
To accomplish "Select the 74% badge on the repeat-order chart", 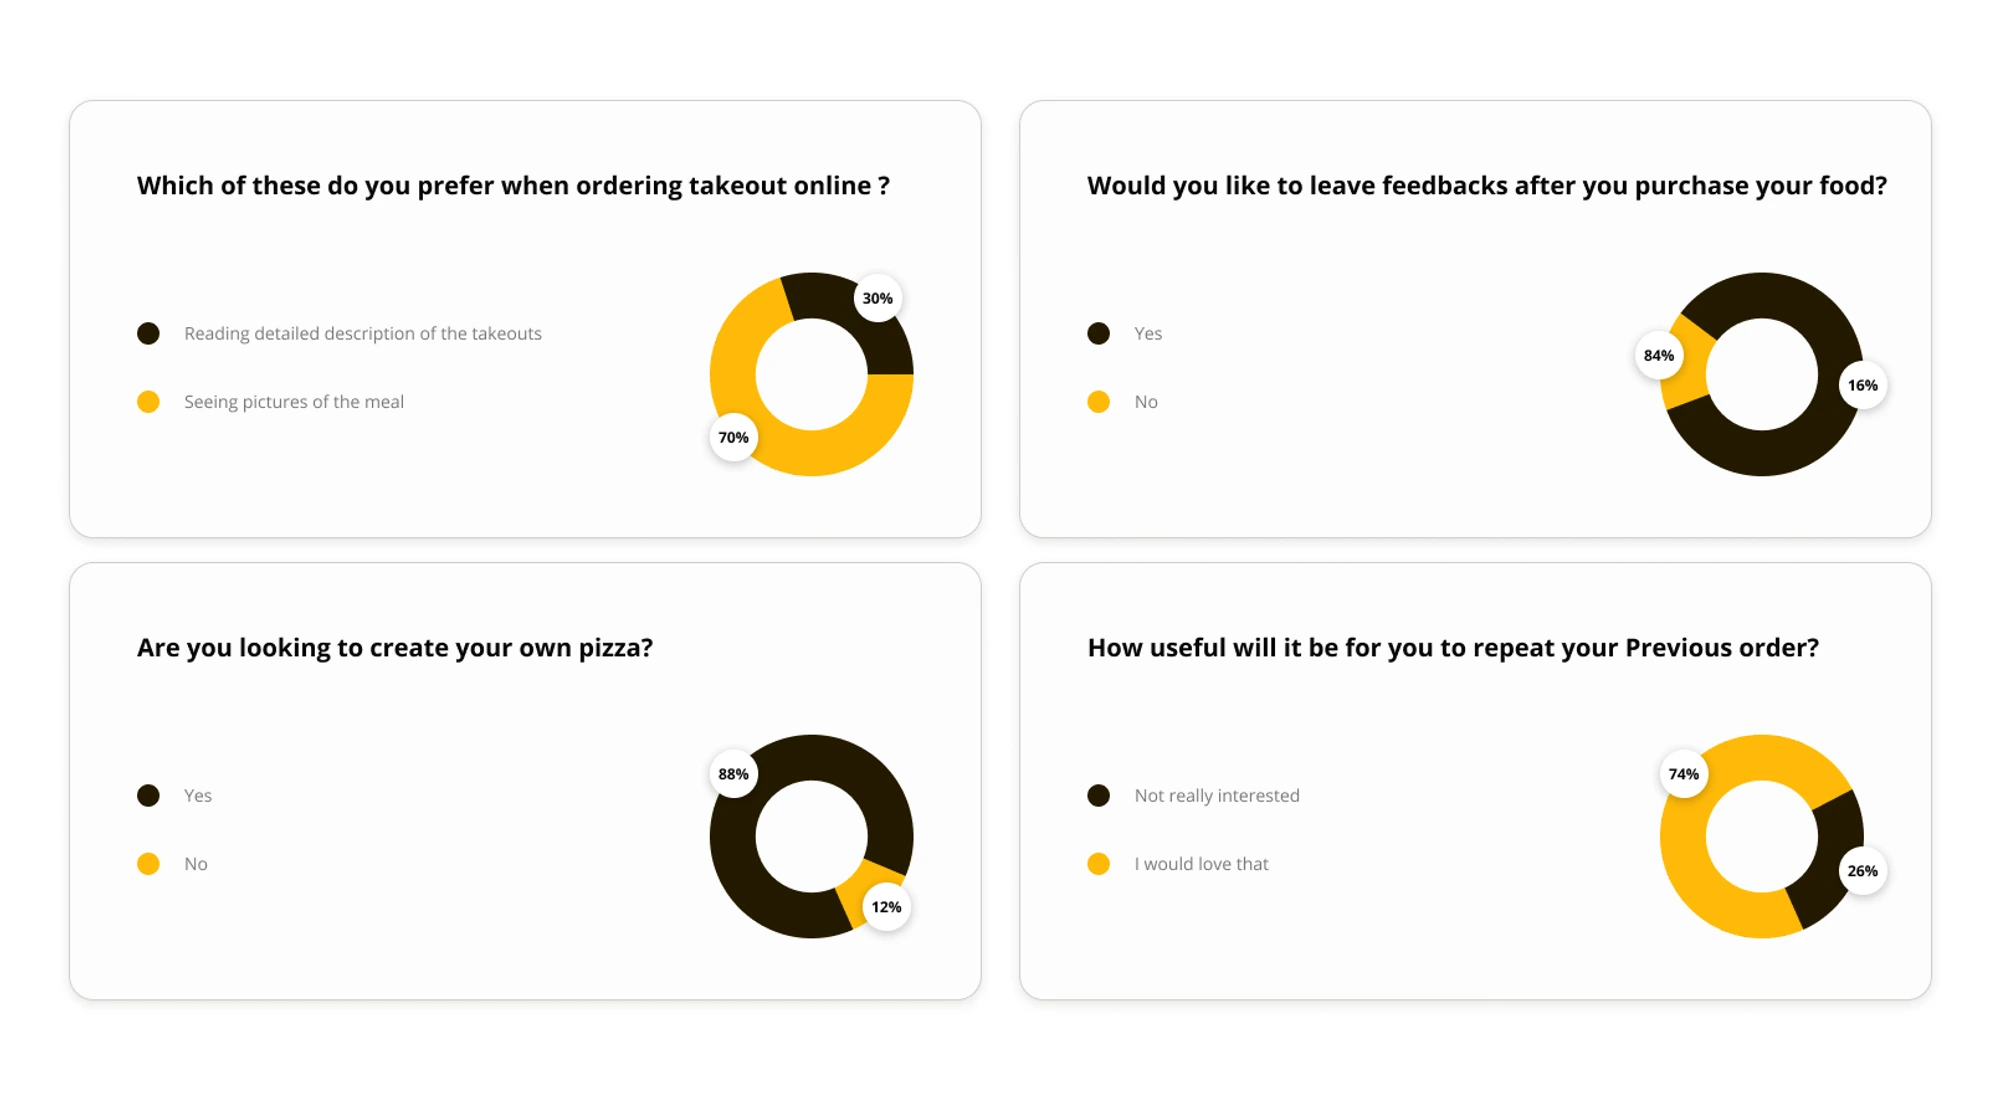I will coord(1683,774).
